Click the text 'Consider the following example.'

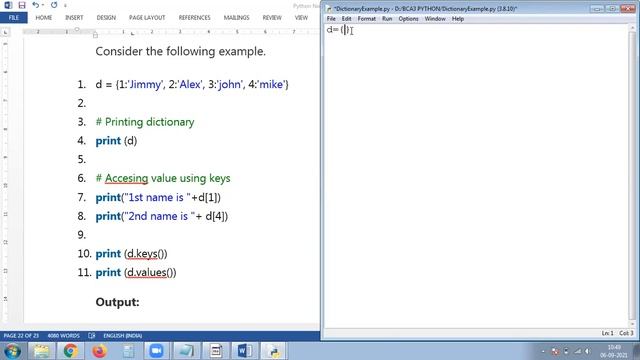coord(180,51)
